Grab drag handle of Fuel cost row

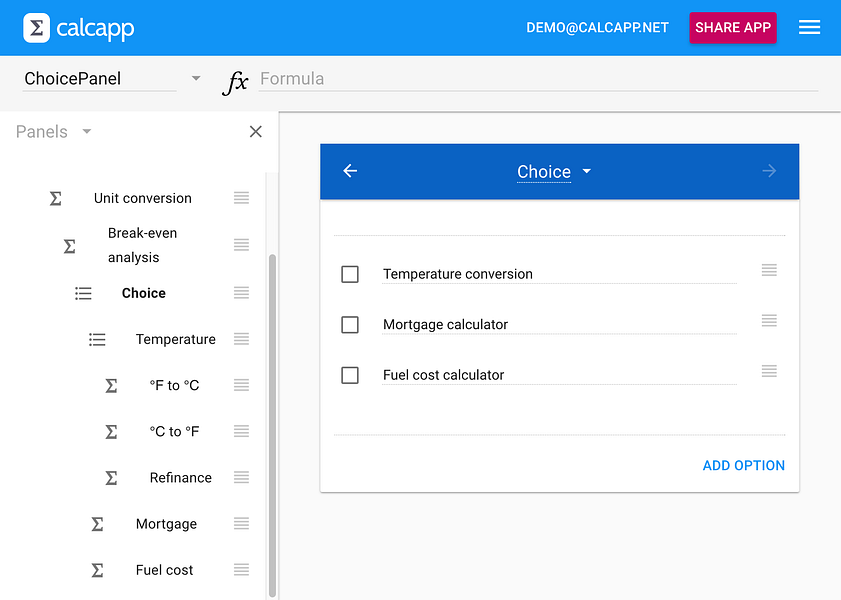click(241, 569)
